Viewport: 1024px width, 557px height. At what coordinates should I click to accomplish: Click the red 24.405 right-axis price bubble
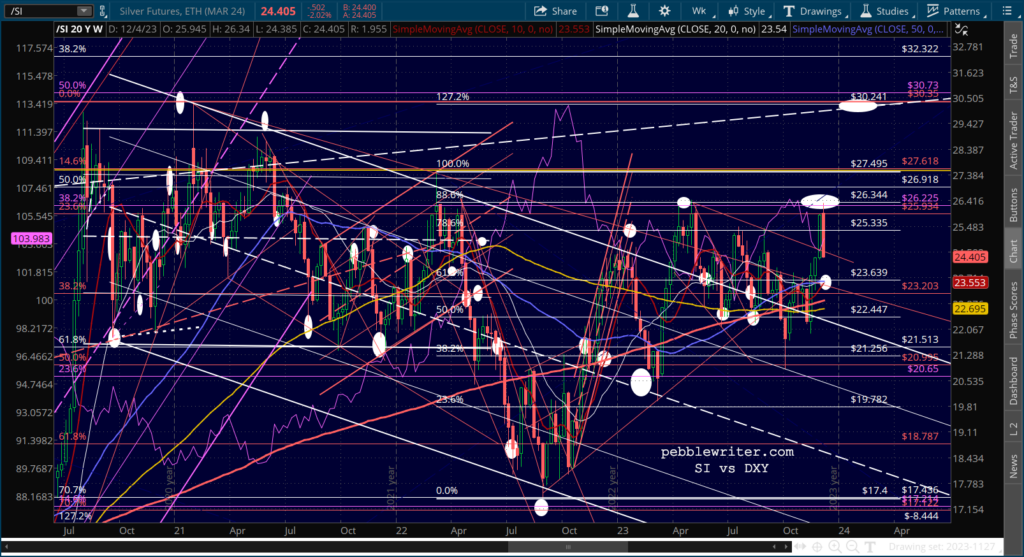point(970,257)
